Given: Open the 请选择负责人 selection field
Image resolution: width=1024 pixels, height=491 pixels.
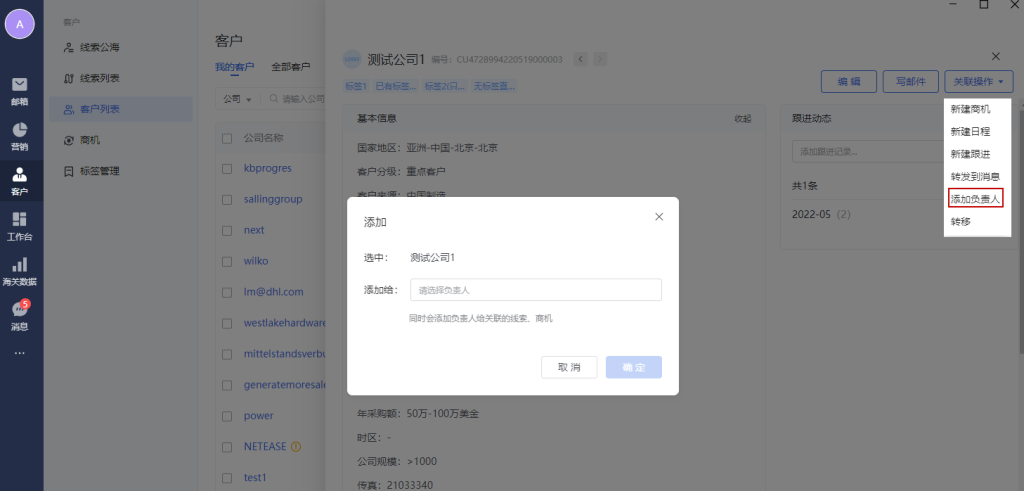Looking at the screenshot, I should coord(535,290).
